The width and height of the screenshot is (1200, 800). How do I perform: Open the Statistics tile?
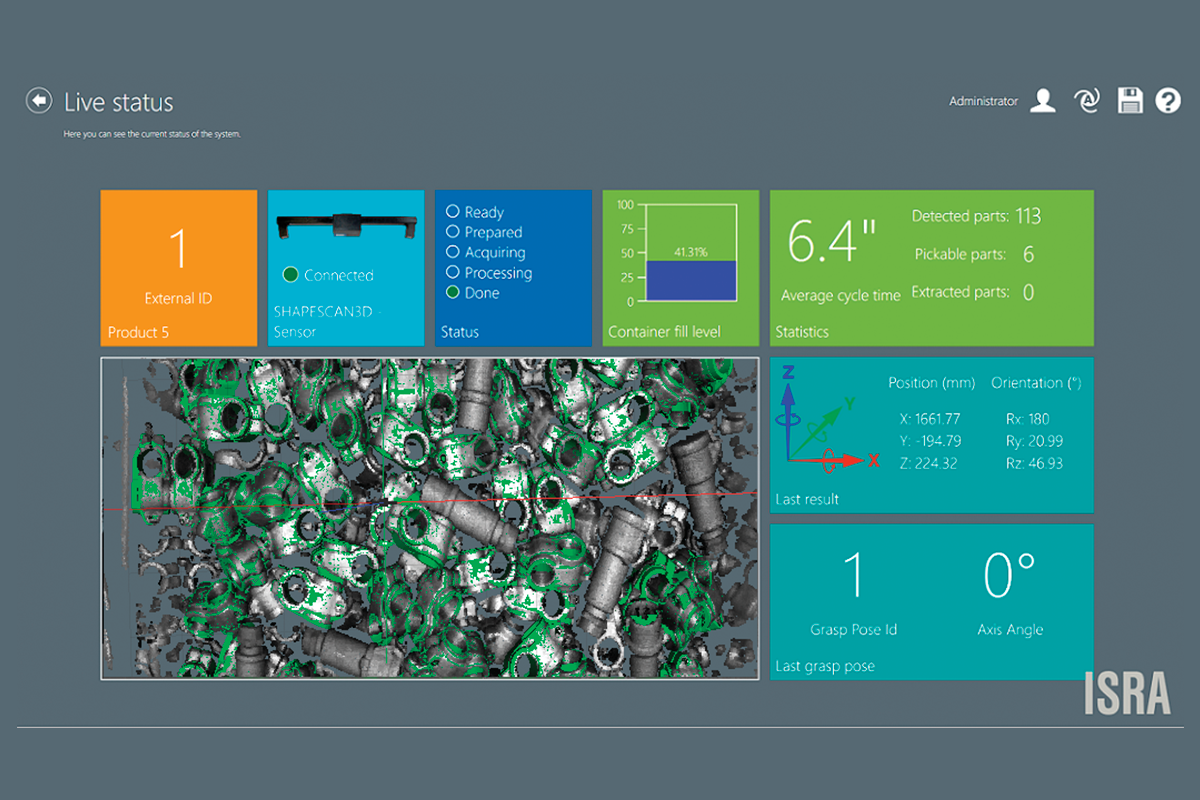[x=932, y=268]
